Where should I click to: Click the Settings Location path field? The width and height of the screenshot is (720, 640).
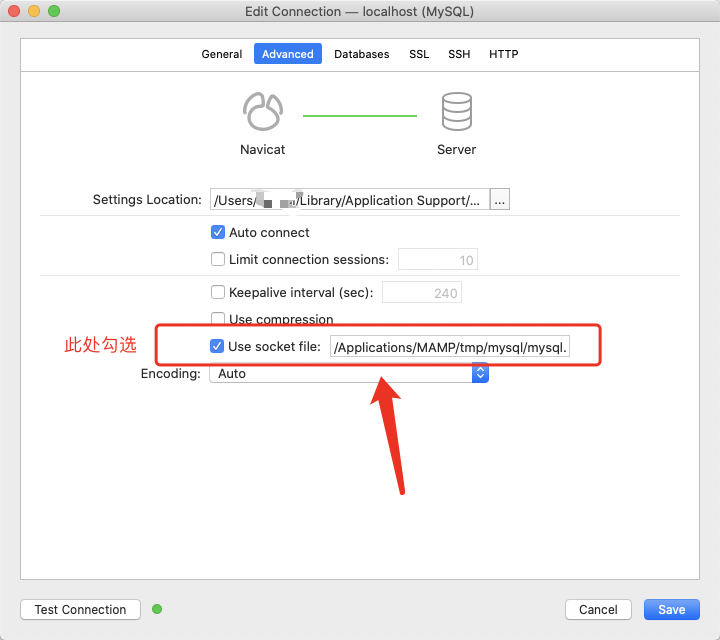click(350, 200)
